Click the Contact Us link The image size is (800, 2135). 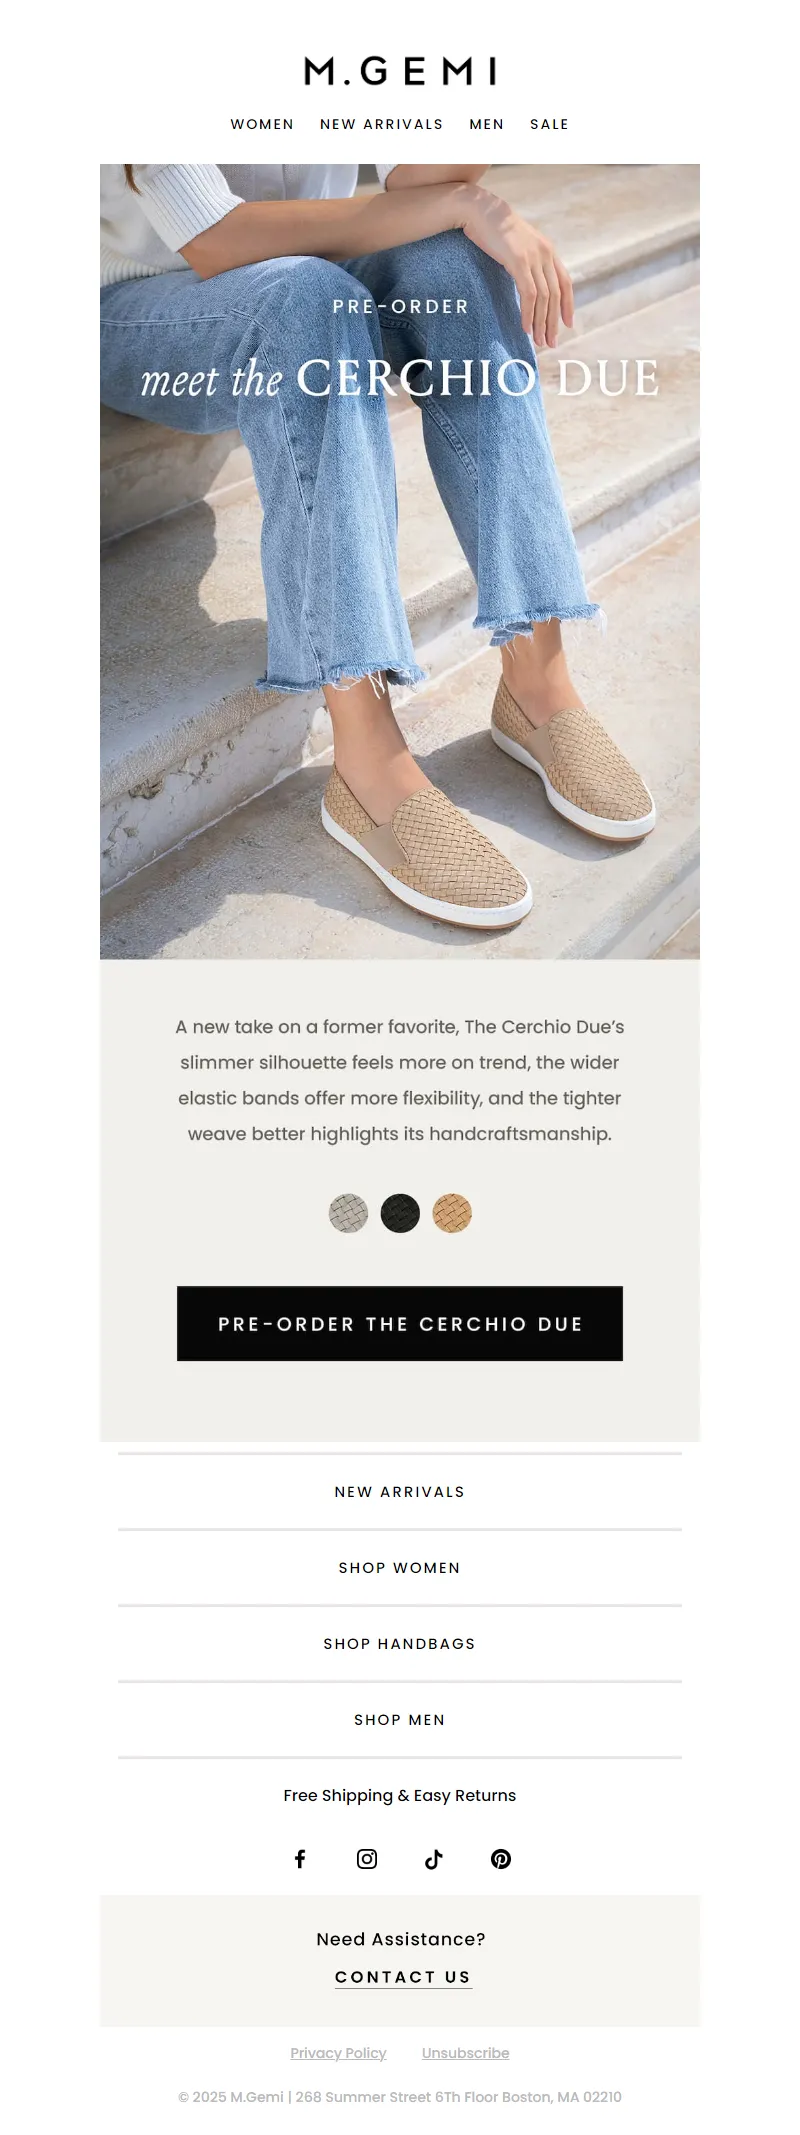click(403, 1977)
